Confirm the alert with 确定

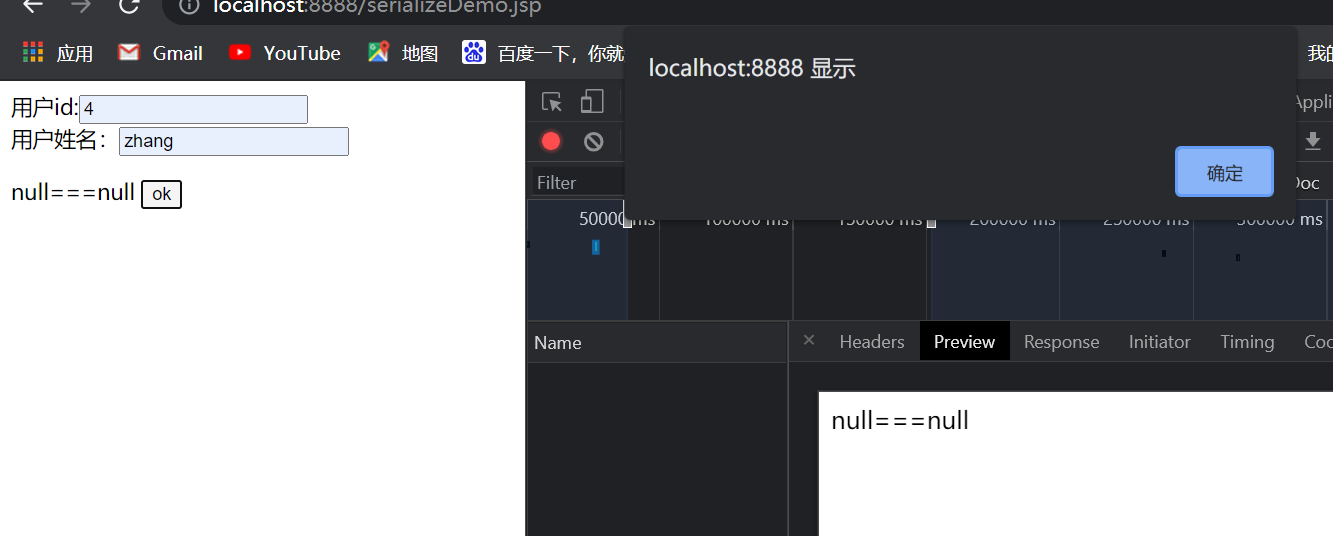[x=1224, y=172]
